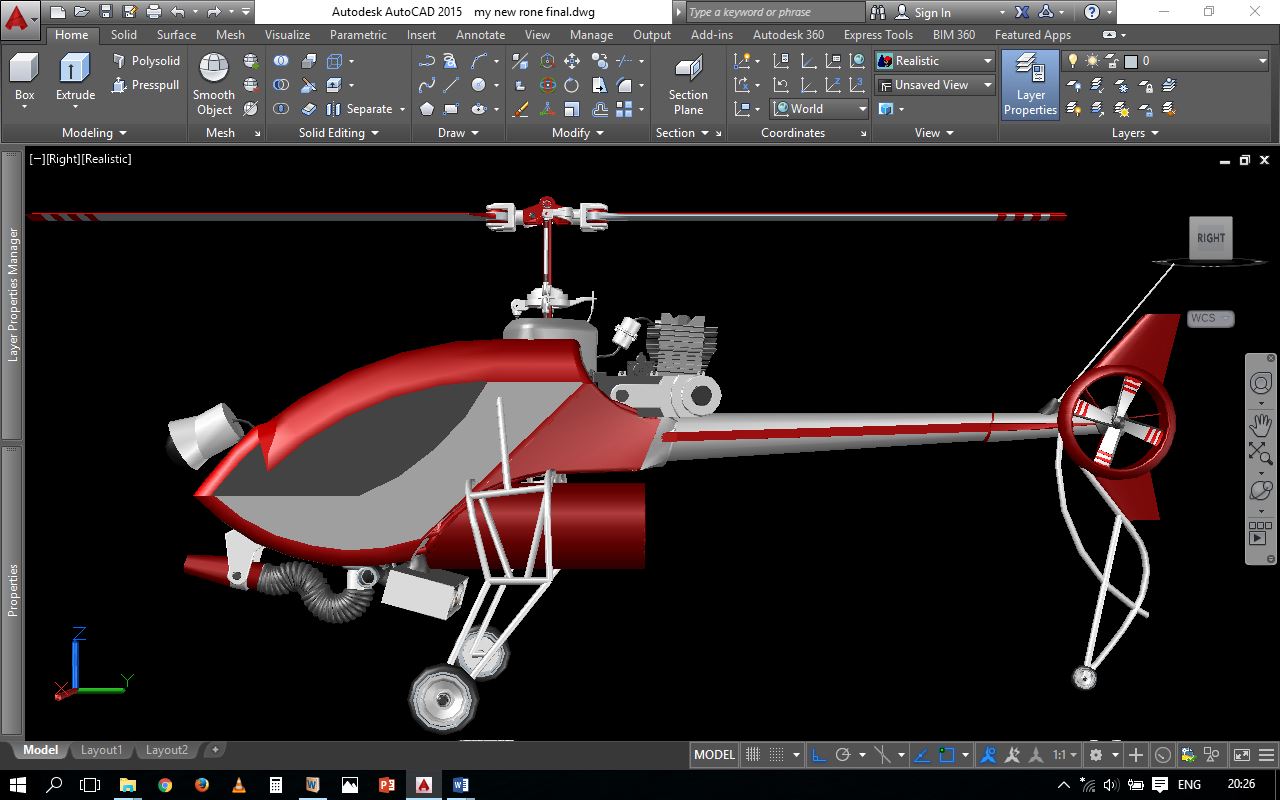Click the Smooth Object mesh tool
The image size is (1280, 800).
[214, 84]
